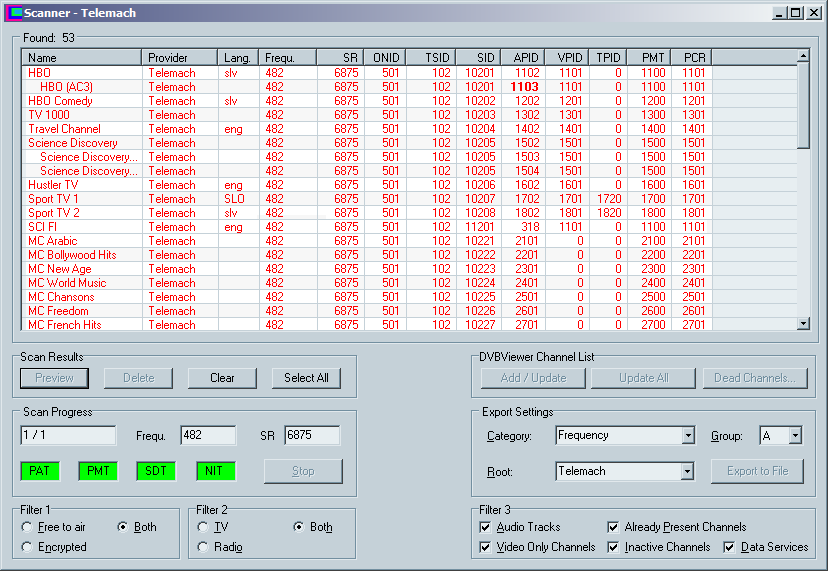This screenshot has height=571, width=828.
Task: Select the MC French Hits row
Action: (x=367, y=325)
